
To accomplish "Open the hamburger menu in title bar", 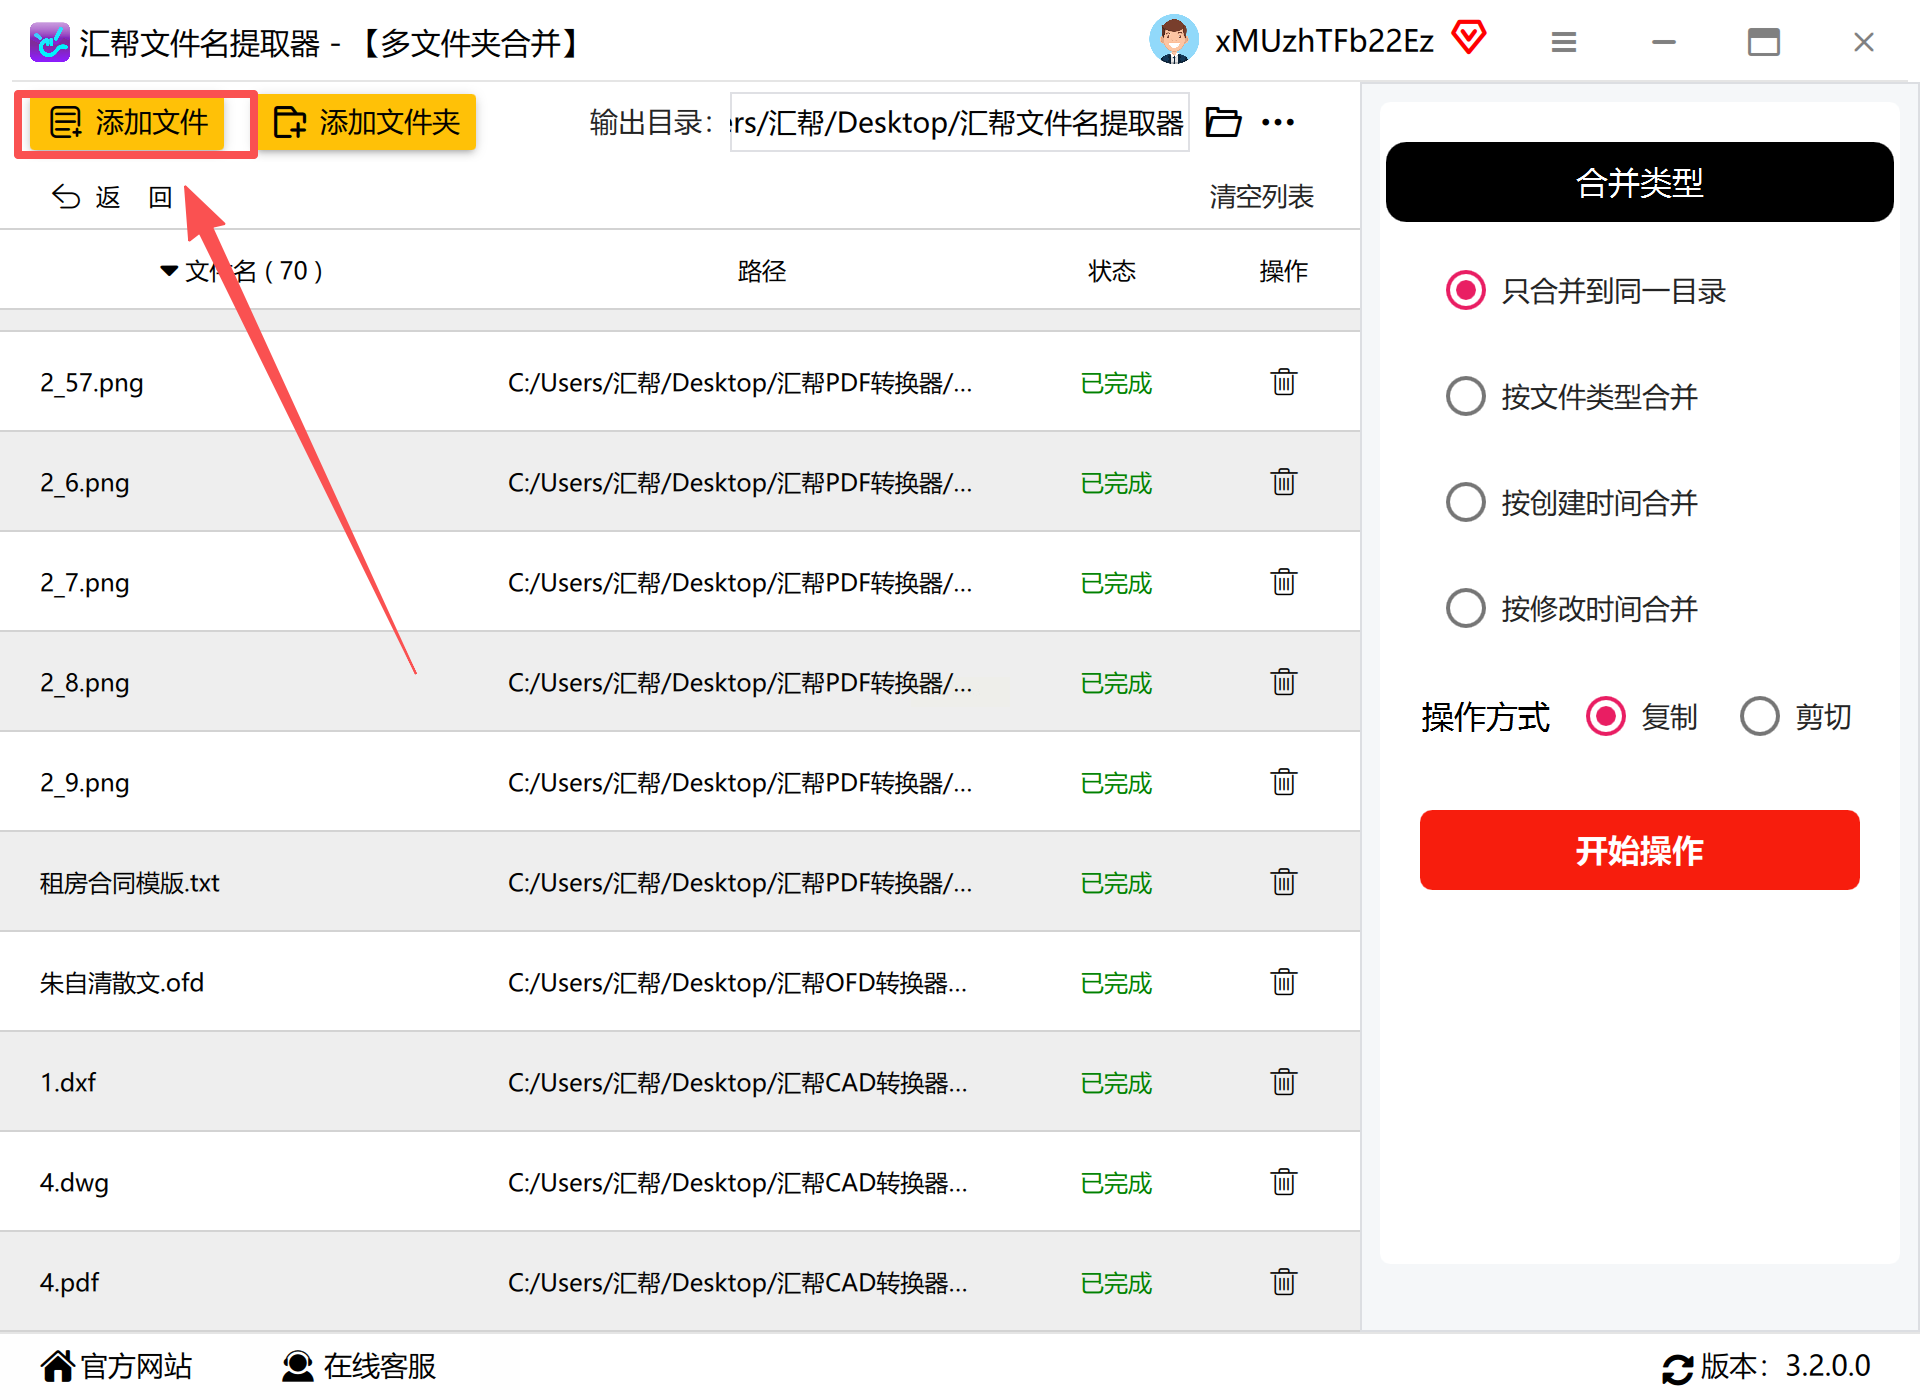I will pyautogui.click(x=1564, y=42).
